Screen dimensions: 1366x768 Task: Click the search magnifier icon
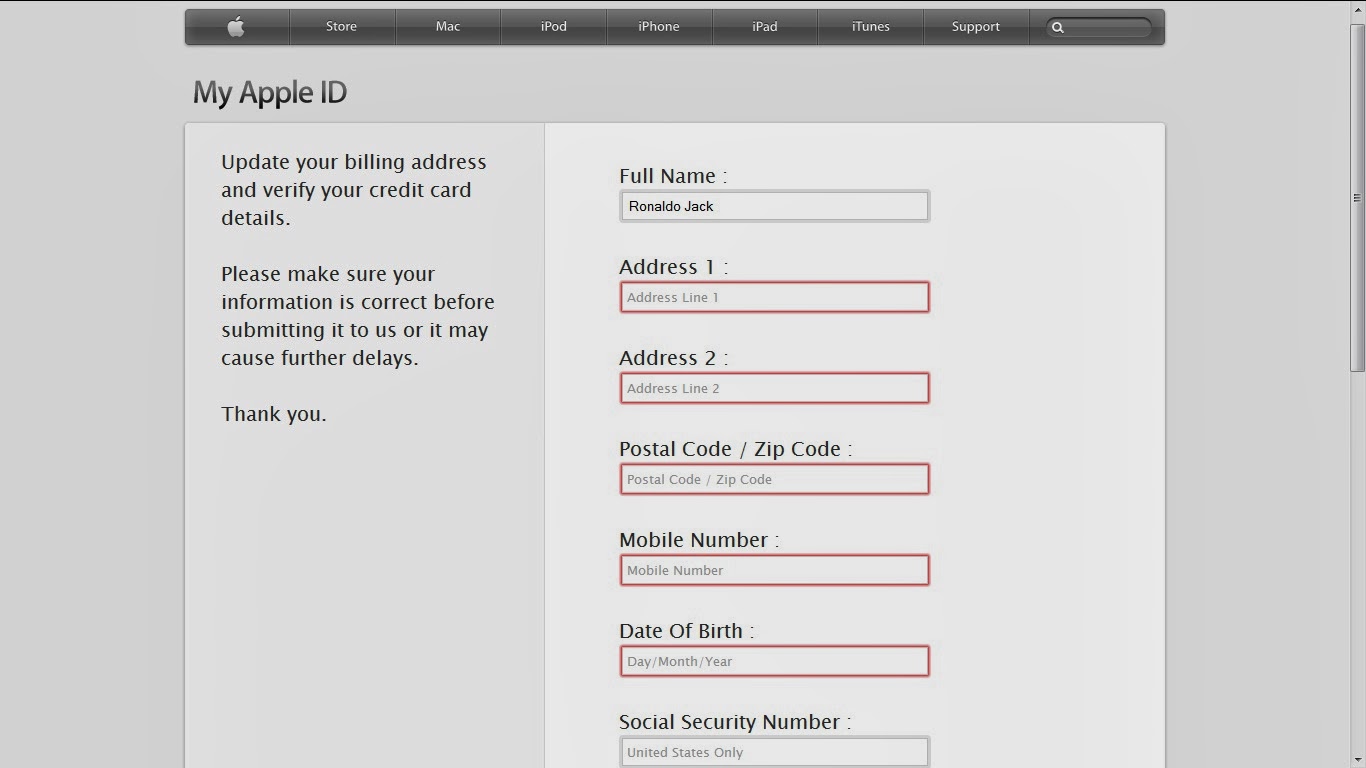point(1058,28)
